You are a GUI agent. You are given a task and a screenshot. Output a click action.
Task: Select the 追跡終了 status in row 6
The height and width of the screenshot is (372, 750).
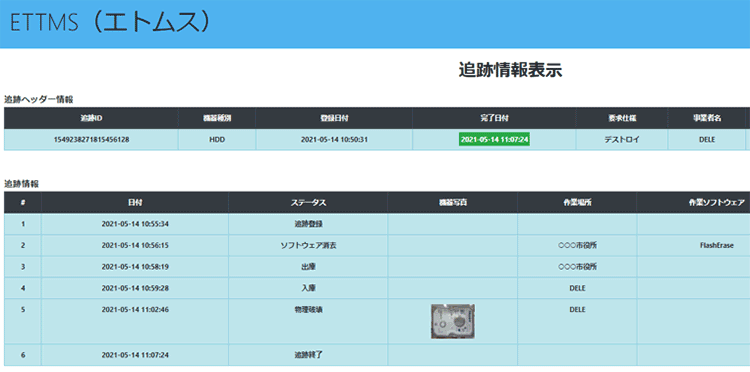pyautogui.click(x=308, y=355)
